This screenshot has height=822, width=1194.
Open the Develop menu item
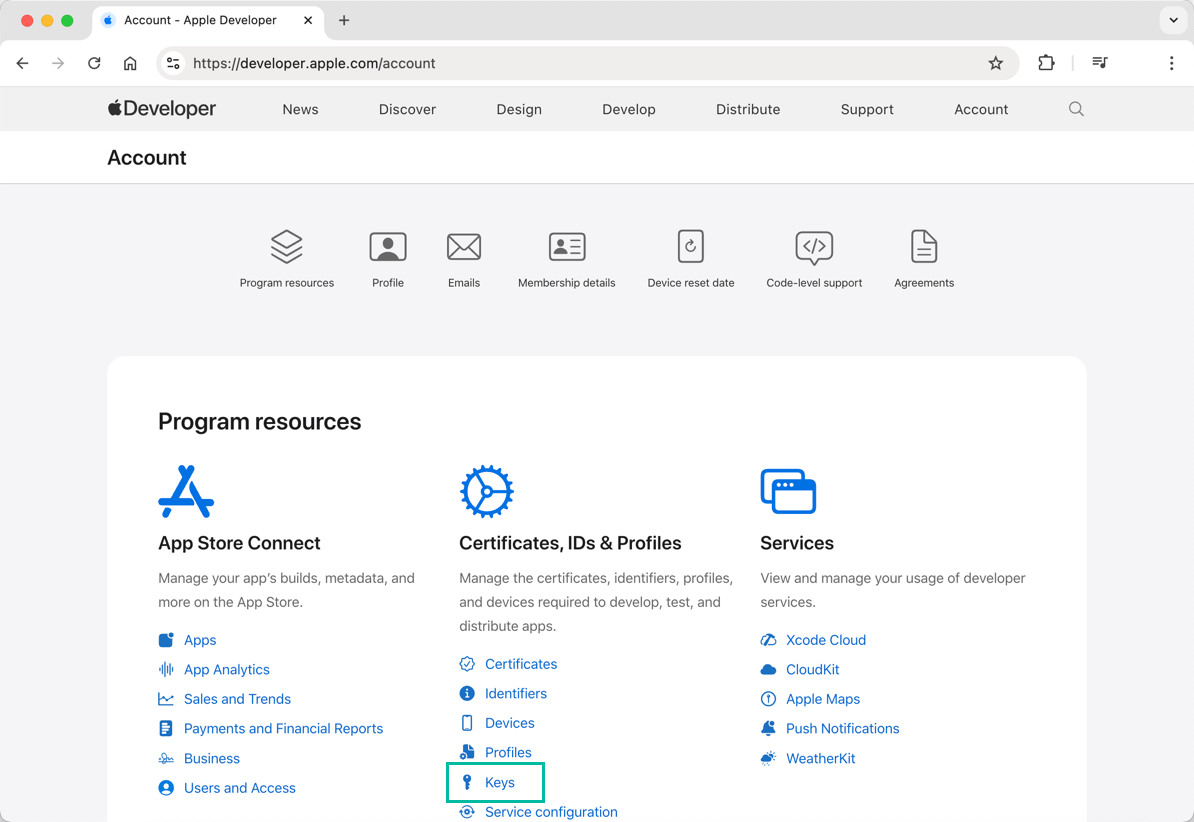pyautogui.click(x=628, y=109)
